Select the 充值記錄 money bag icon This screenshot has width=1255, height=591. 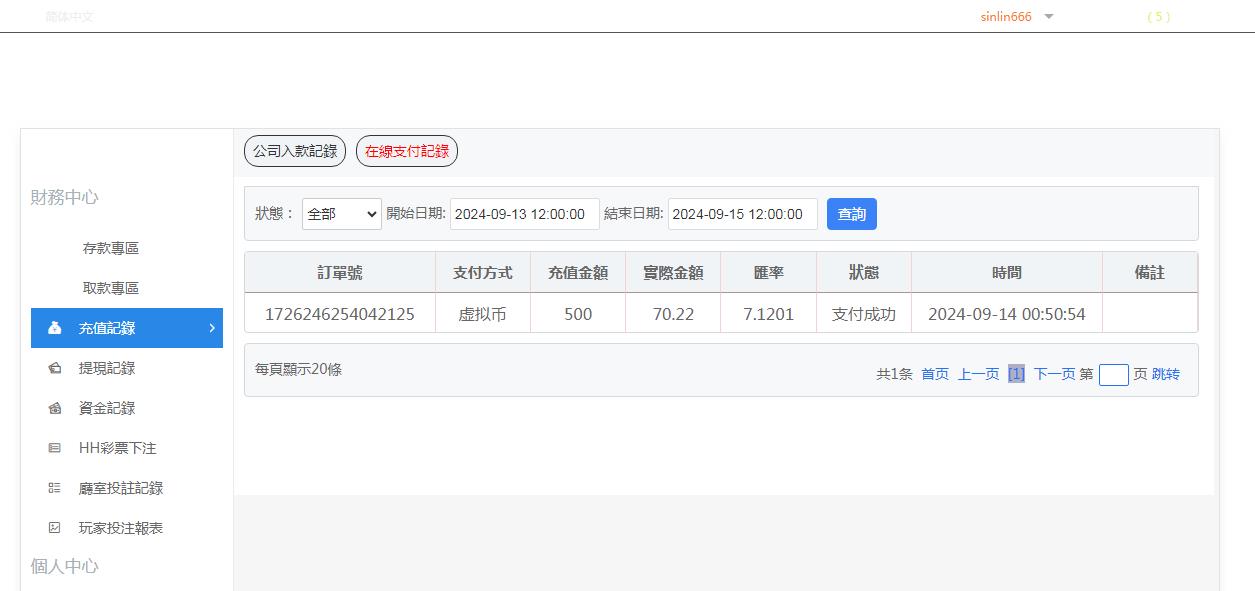click(x=53, y=327)
